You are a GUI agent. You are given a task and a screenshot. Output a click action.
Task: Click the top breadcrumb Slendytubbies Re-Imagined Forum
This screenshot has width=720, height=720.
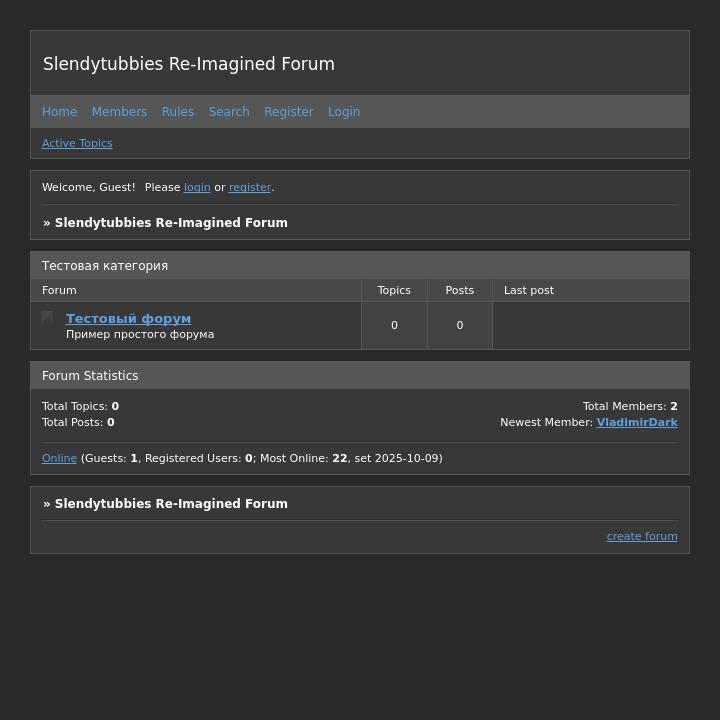(171, 223)
